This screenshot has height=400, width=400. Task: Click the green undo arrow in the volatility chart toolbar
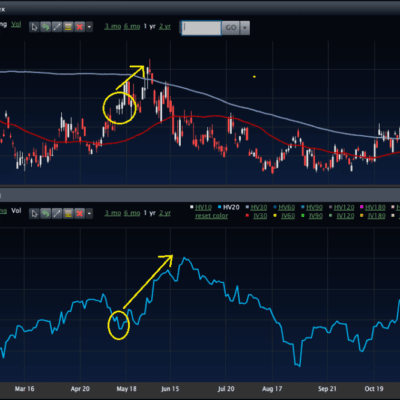(x=45, y=213)
